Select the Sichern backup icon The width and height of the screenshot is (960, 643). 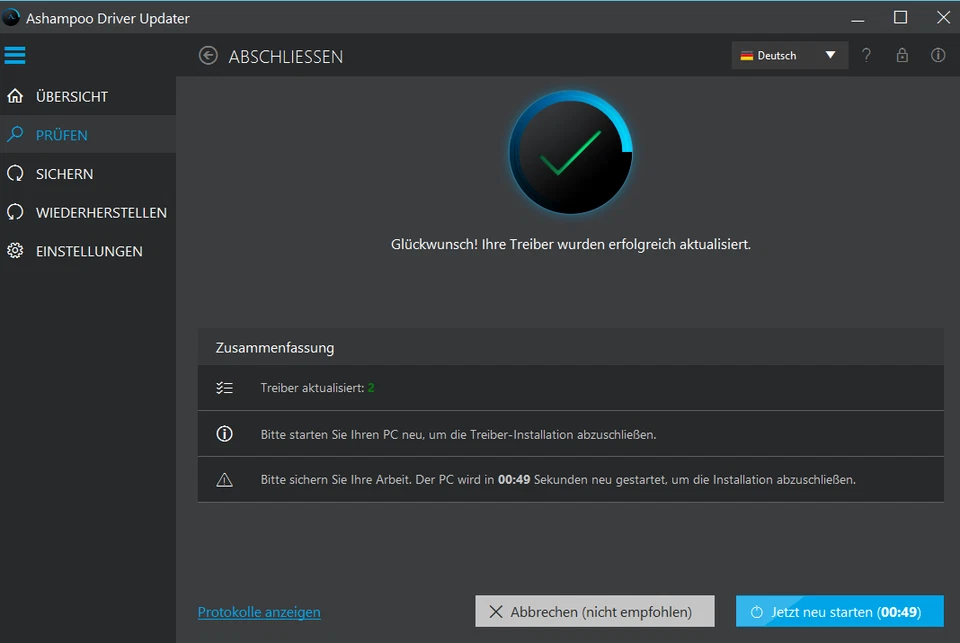tap(15, 173)
